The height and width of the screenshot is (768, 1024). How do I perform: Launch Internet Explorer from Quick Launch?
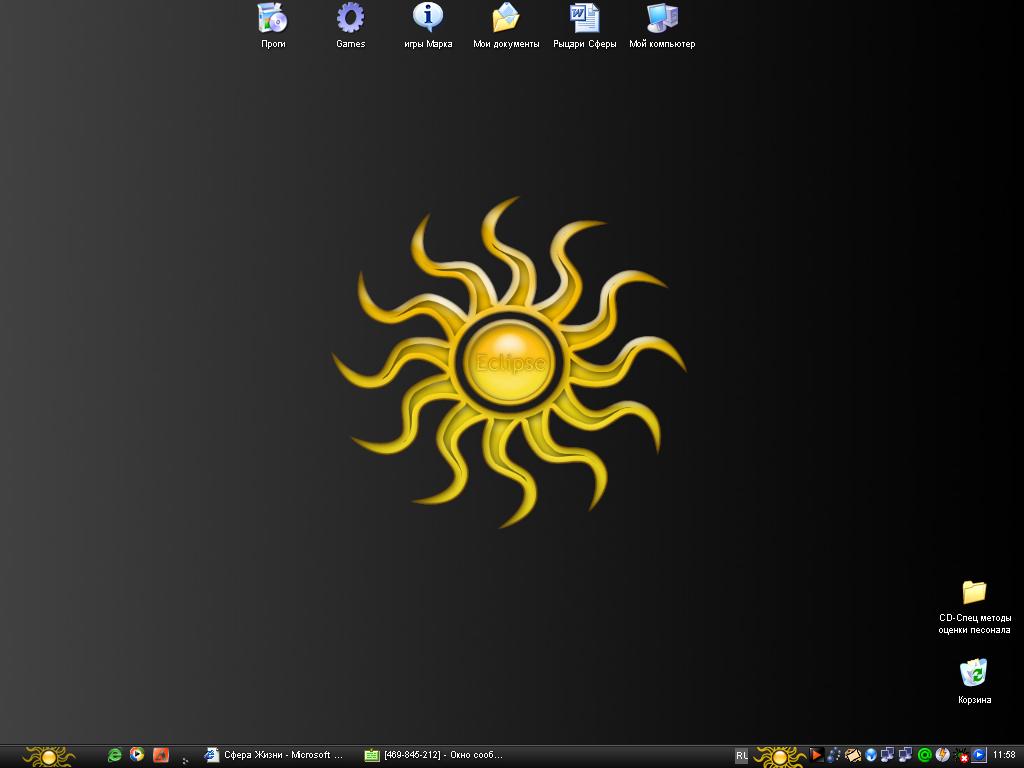click(x=115, y=756)
